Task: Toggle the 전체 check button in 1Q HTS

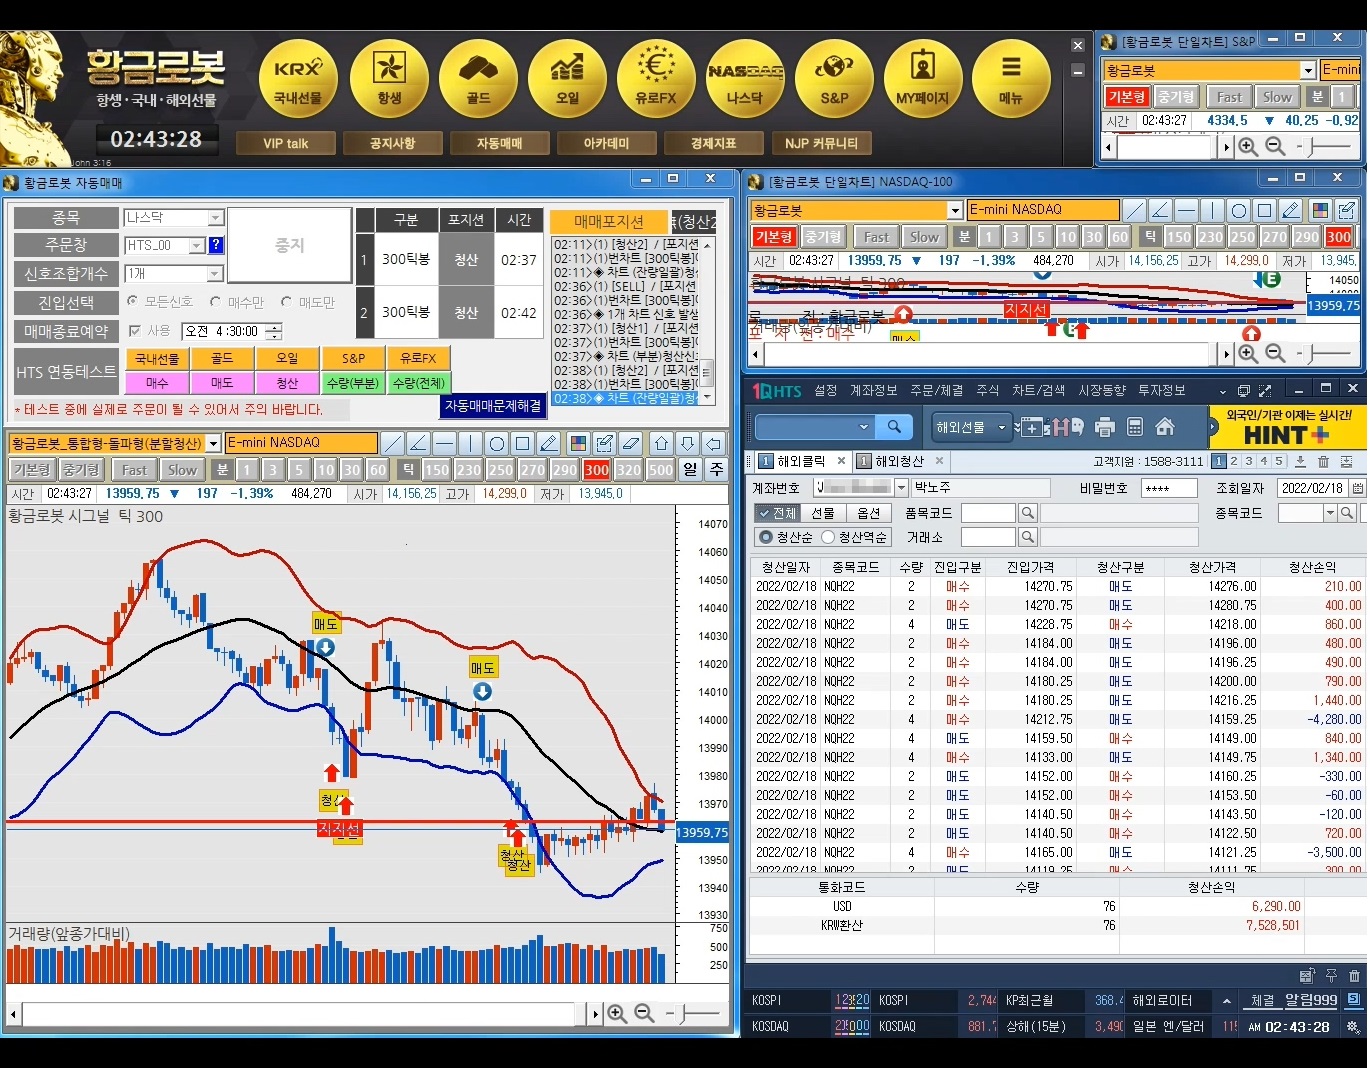Action: 776,513
